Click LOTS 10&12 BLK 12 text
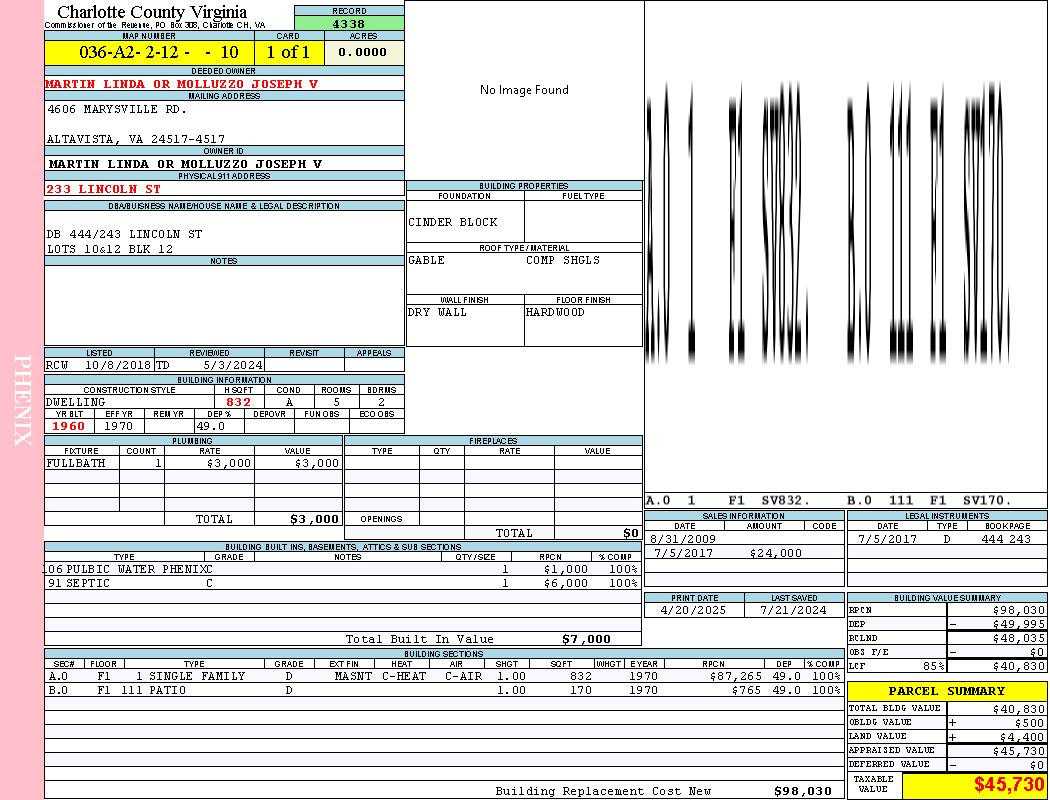Viewport: 1050px width, 800px height. pos(110,248)
